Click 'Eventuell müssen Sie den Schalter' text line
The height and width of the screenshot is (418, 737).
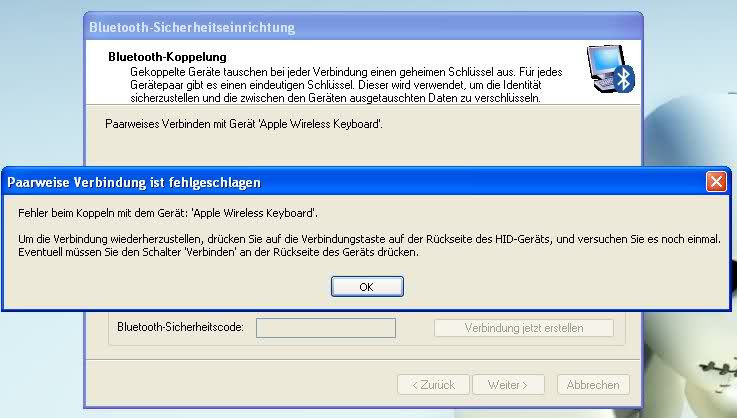pos(218,252)
